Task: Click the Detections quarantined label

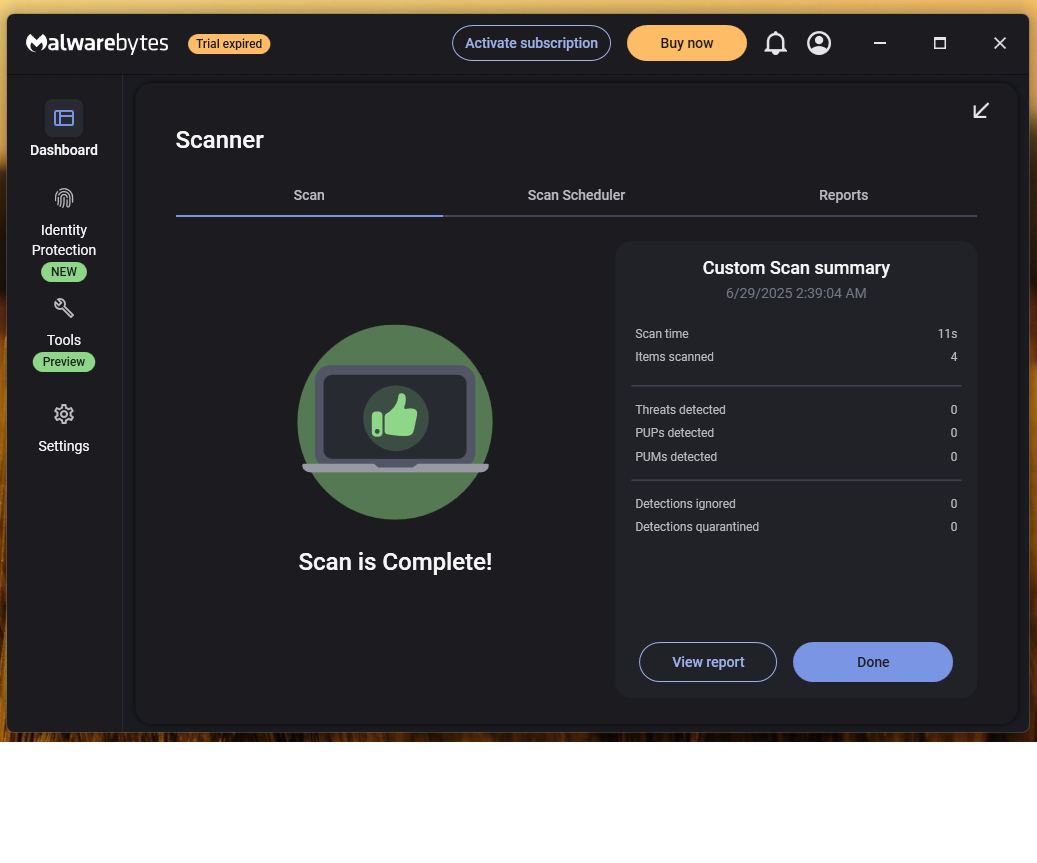Action: (x=696, y=527)
